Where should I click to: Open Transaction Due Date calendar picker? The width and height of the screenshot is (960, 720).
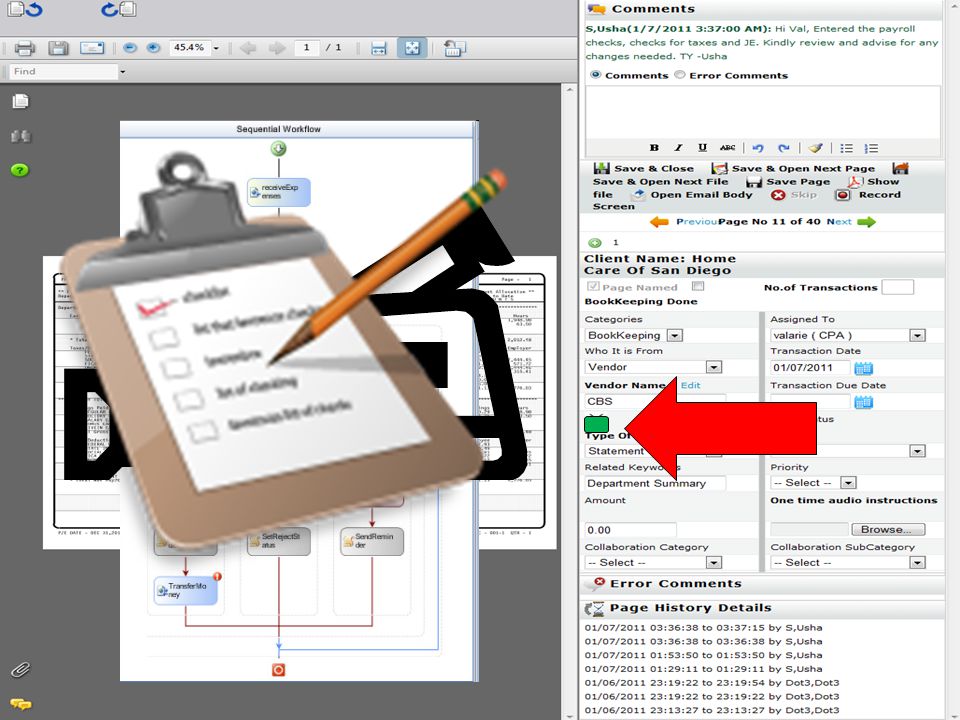point(863,402)
